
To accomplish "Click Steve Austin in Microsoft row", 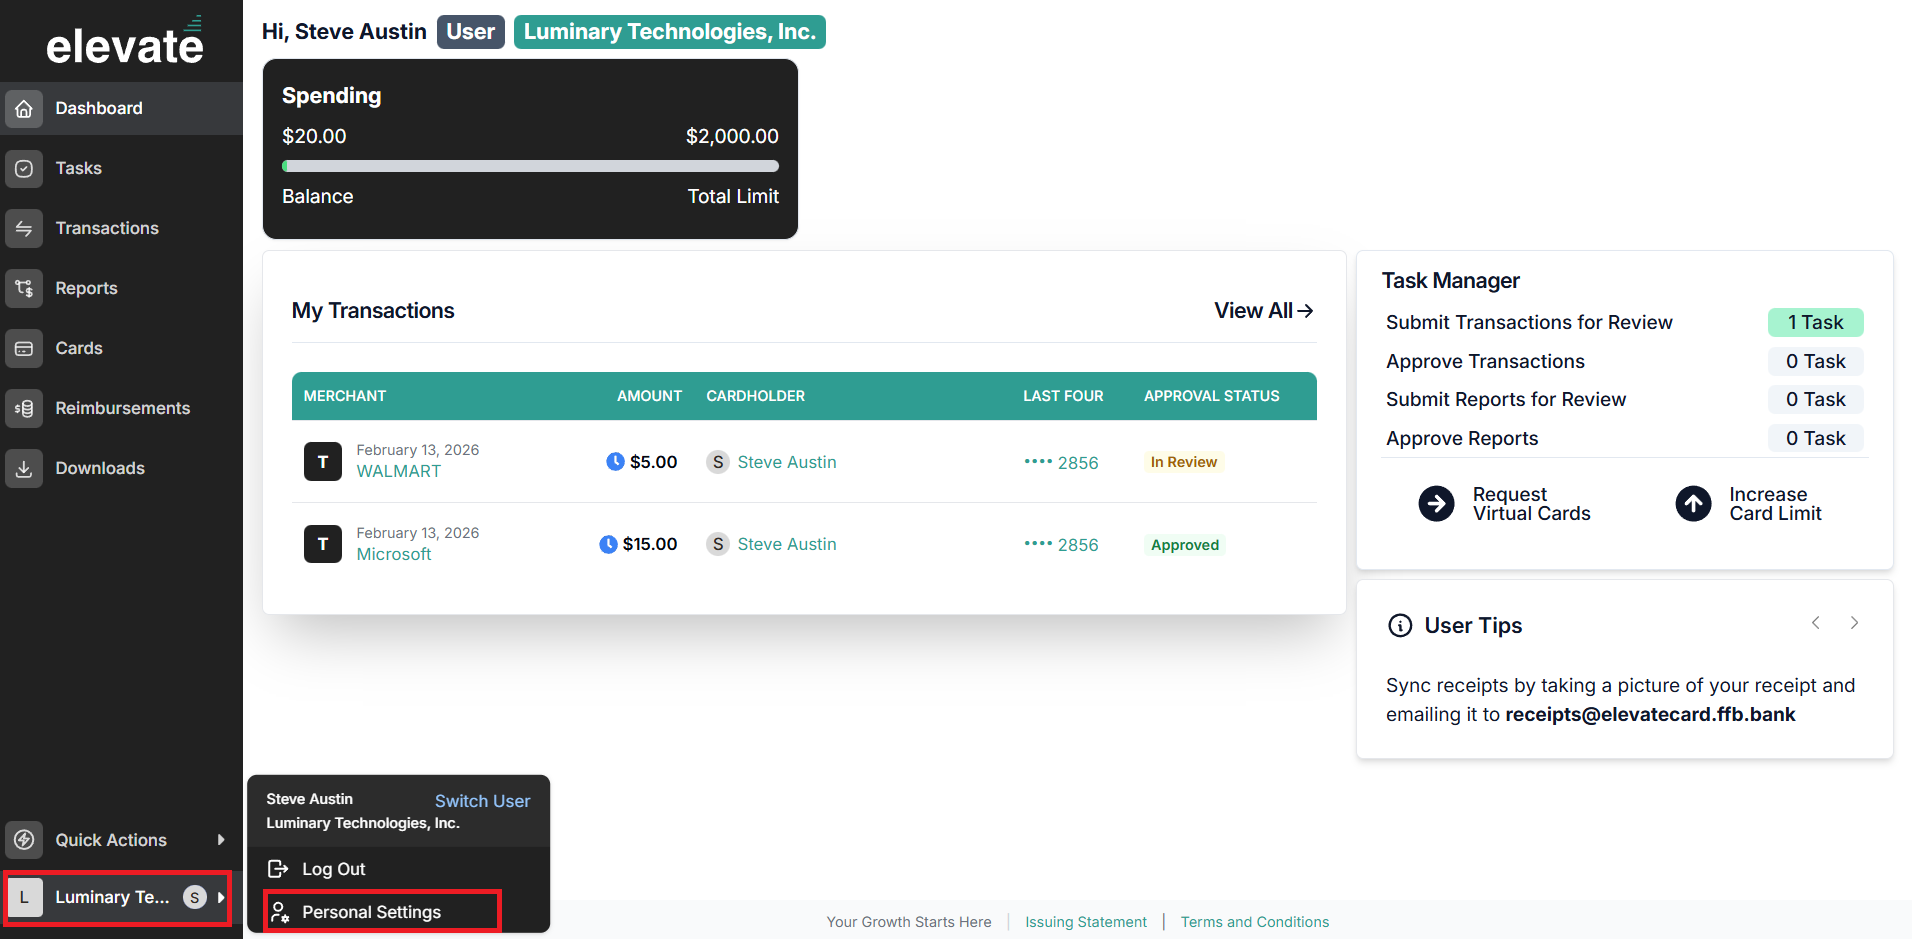I will (x=787, y=544).
